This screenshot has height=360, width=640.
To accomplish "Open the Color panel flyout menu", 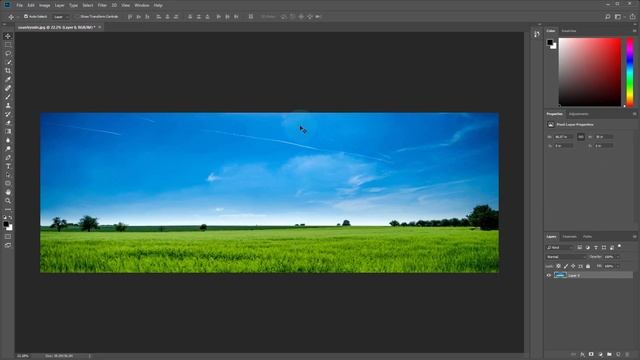I will [x=634, y=31].
